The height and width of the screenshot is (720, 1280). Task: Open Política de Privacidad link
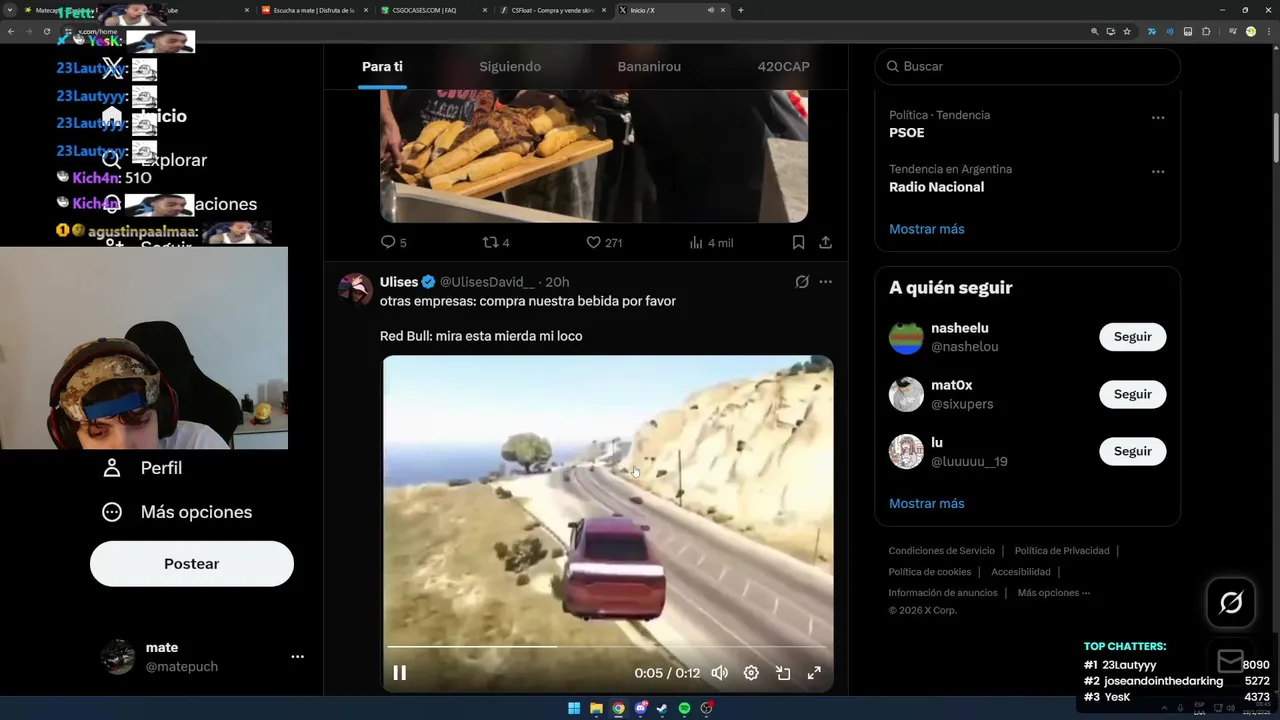pyautogui.click(x=1062, y=551)
